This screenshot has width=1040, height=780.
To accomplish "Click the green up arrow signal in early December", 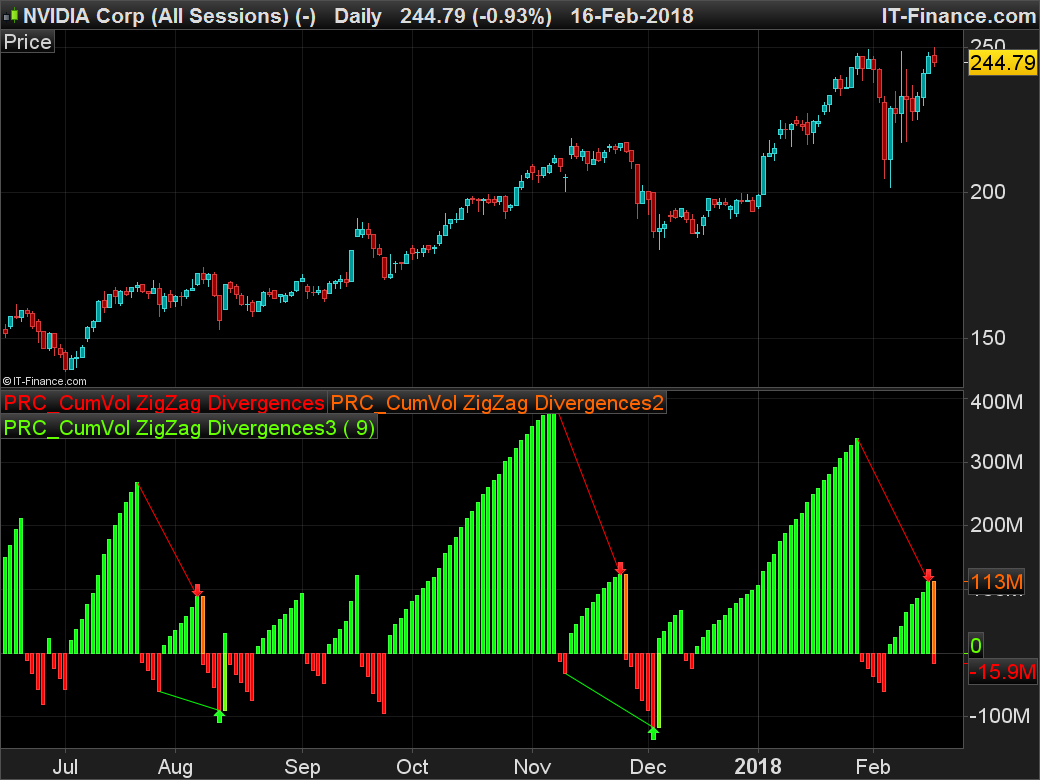I will click(x=653, y=733).
